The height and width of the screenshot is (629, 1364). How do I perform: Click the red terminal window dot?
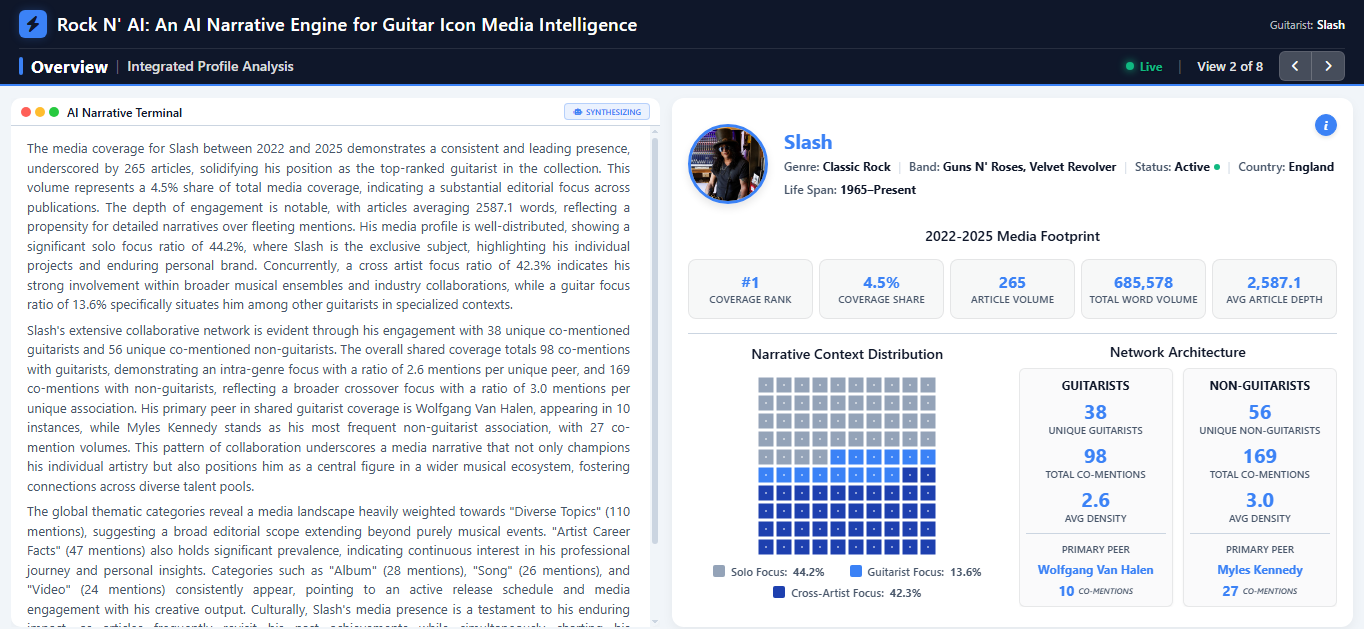[x=26, y=112]
